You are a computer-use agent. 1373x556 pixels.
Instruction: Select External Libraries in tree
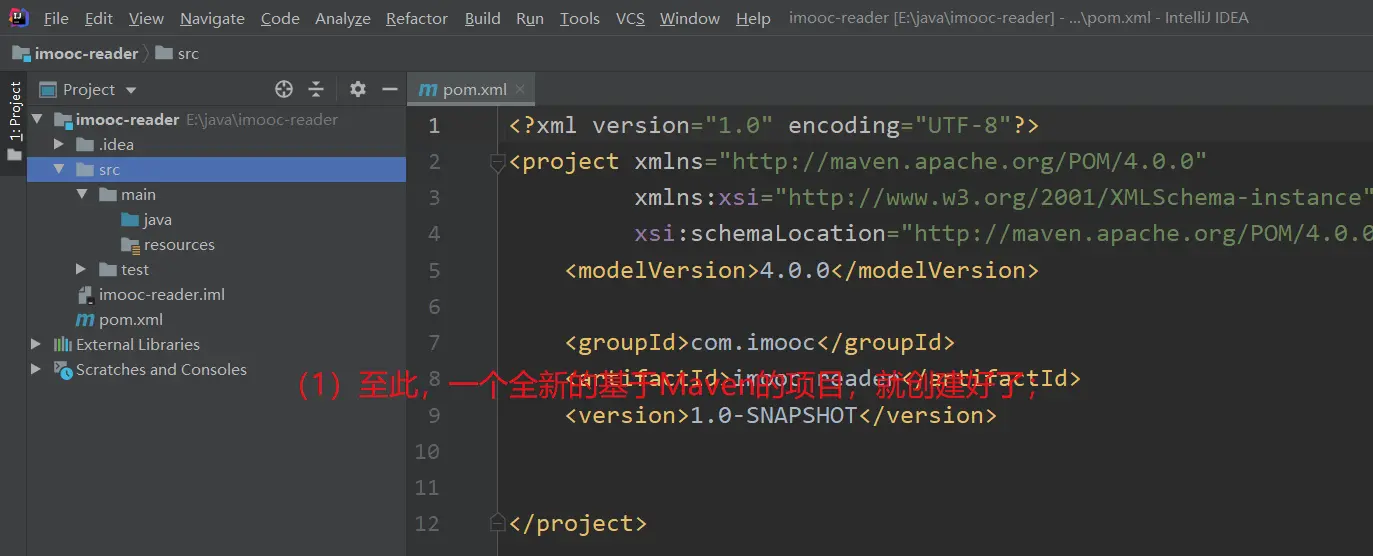[x=217, y=344]
